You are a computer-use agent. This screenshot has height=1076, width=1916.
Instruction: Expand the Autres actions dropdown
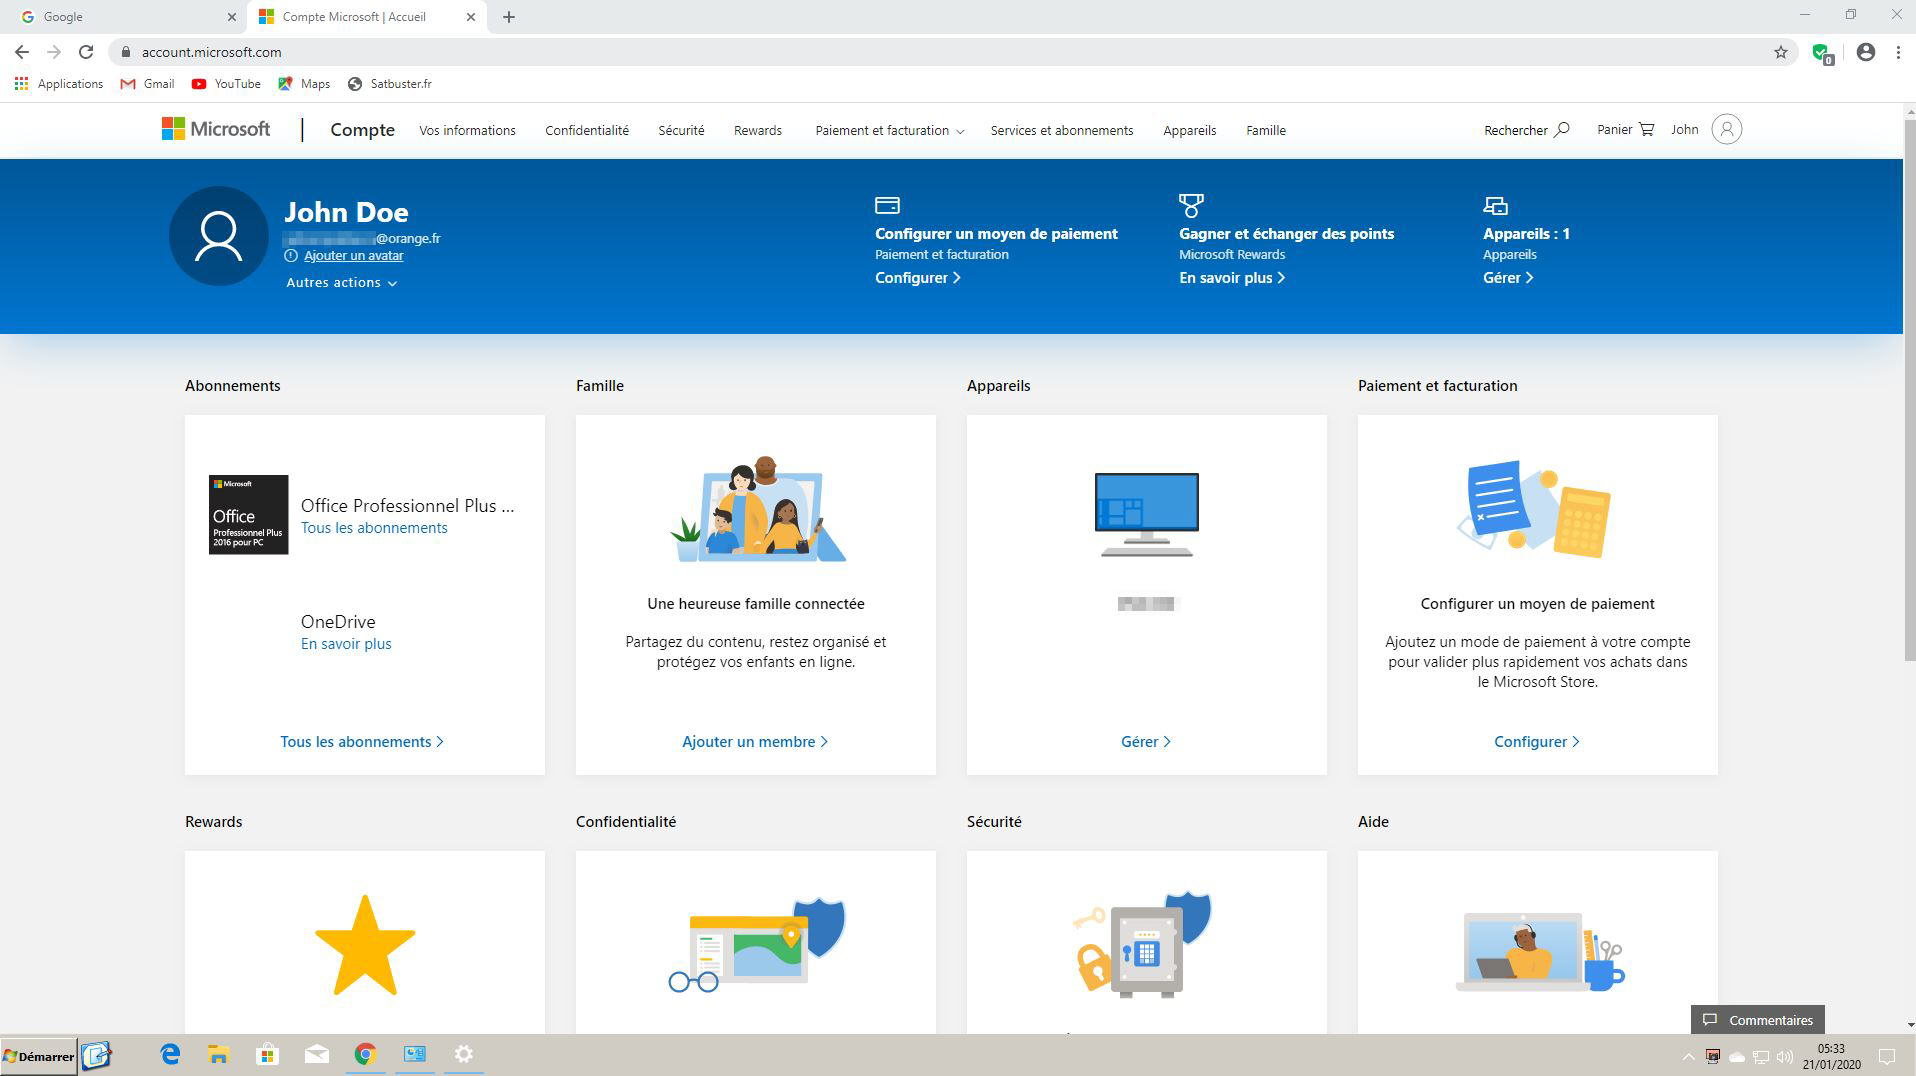[342, 283]
